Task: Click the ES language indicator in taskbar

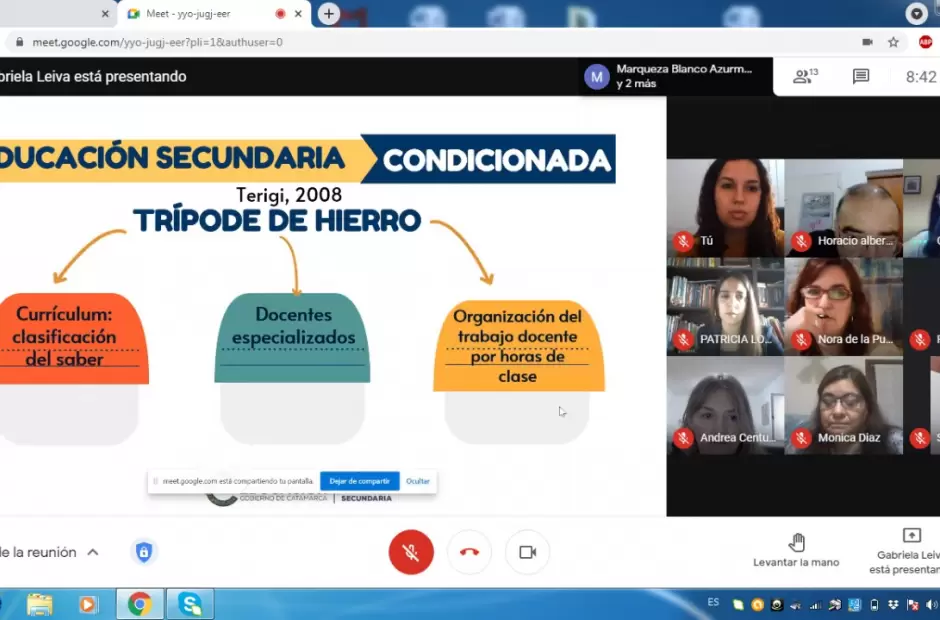Action: pos(713,603)
